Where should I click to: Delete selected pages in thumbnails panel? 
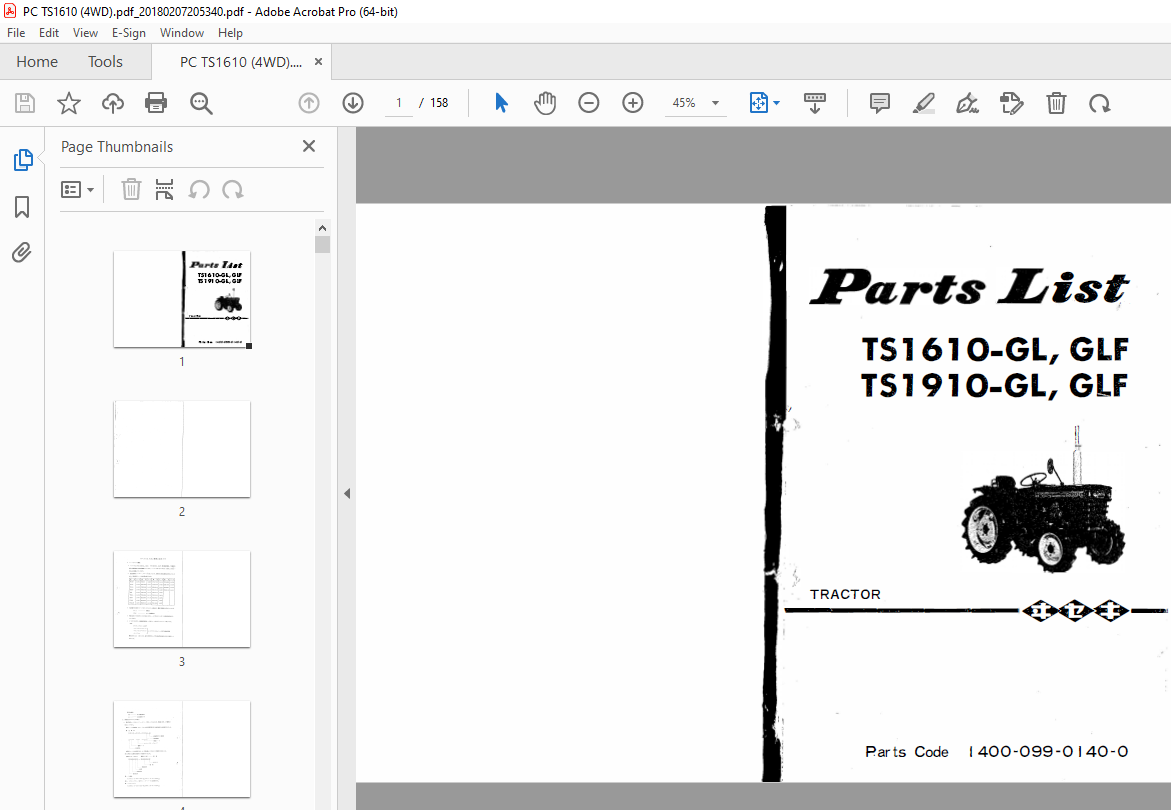[131, 190]
